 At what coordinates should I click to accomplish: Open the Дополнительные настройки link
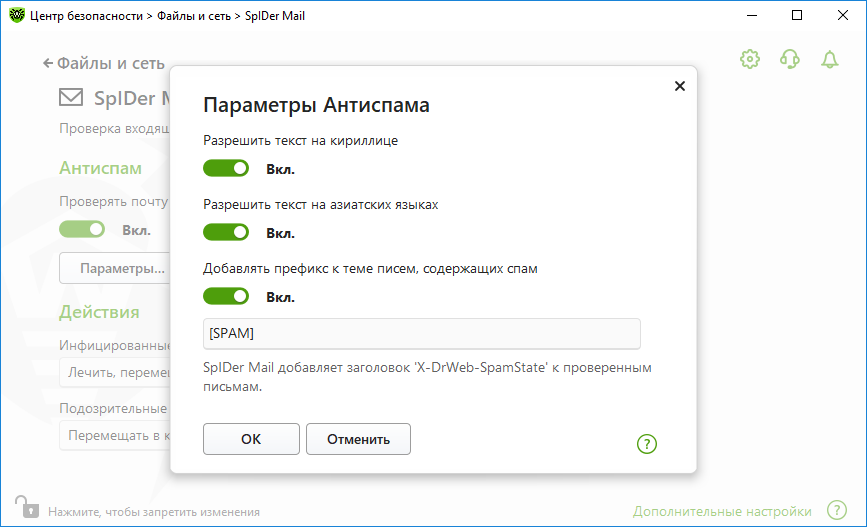pos(722,512)
